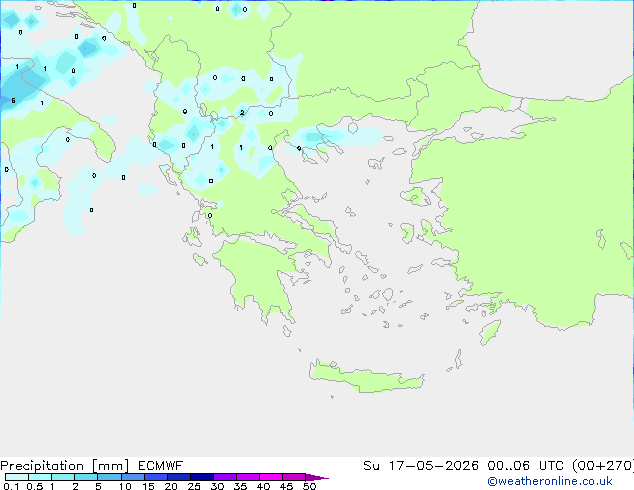The height and width of the screenshot is (490, 634).
Task: Click the island of Crete
Action: pyautogui.click(x=366, y=377)
